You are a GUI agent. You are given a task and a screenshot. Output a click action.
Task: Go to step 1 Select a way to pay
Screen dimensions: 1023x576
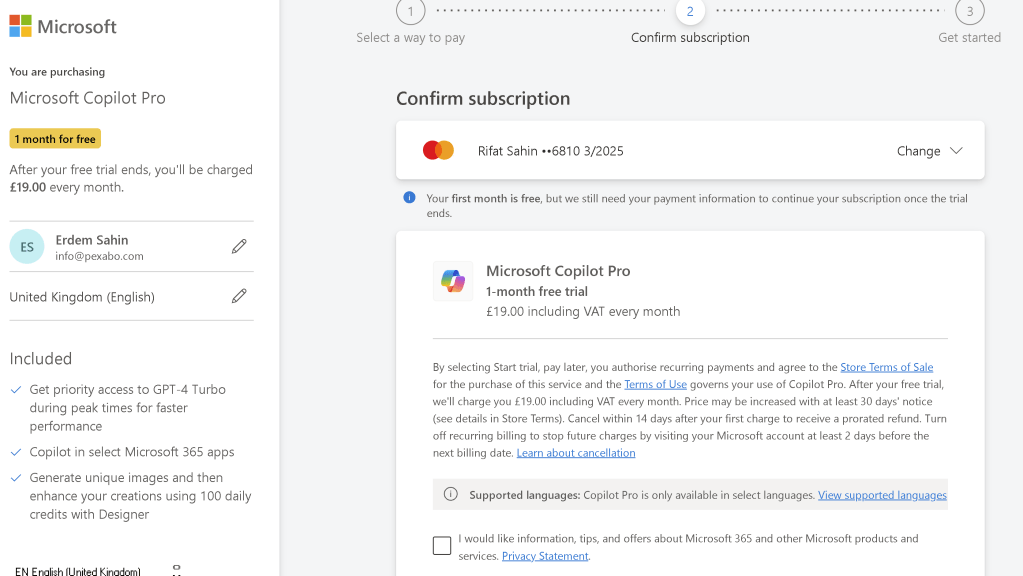point(410,22)
